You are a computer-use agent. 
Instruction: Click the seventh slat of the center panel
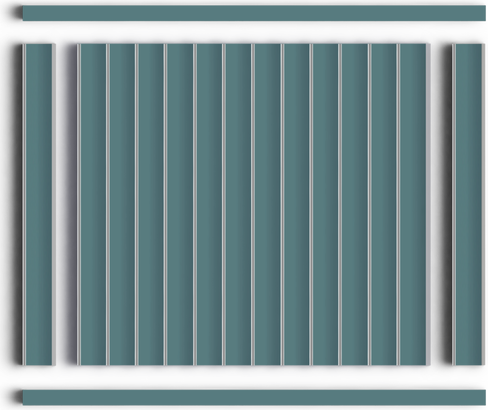267,204
